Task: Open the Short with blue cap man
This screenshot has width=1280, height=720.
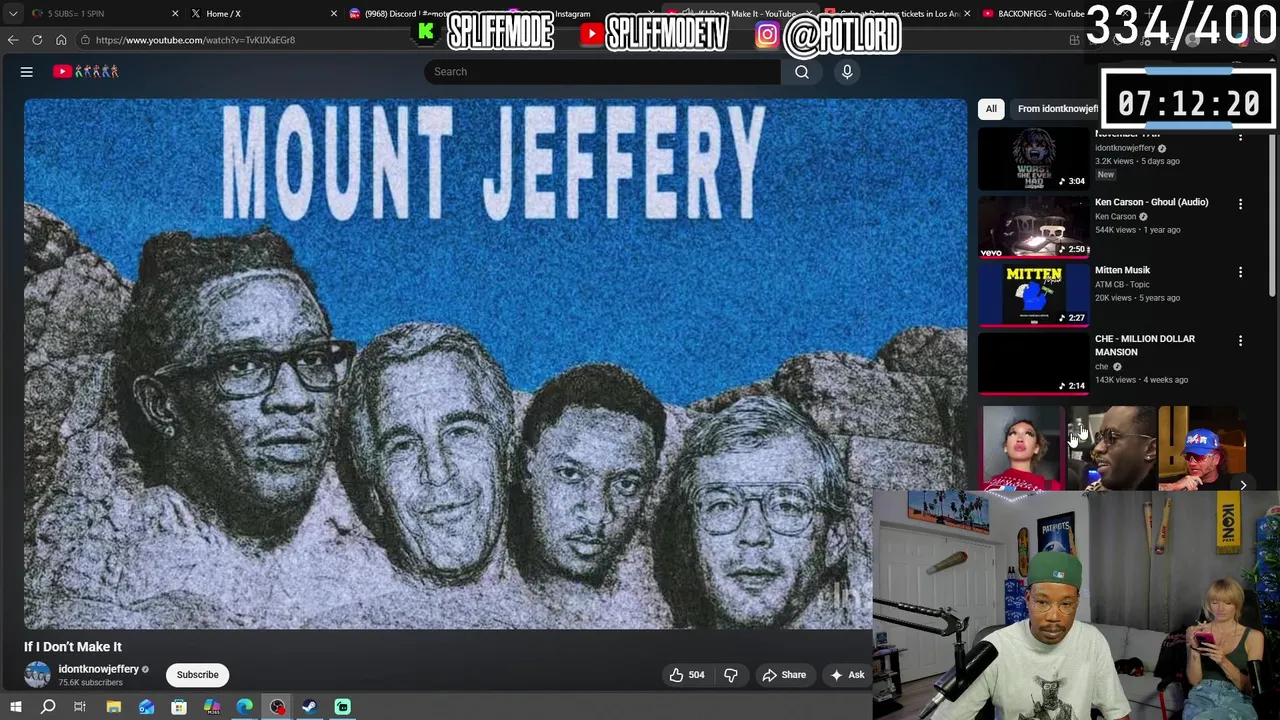Action: coord(1202,448)
